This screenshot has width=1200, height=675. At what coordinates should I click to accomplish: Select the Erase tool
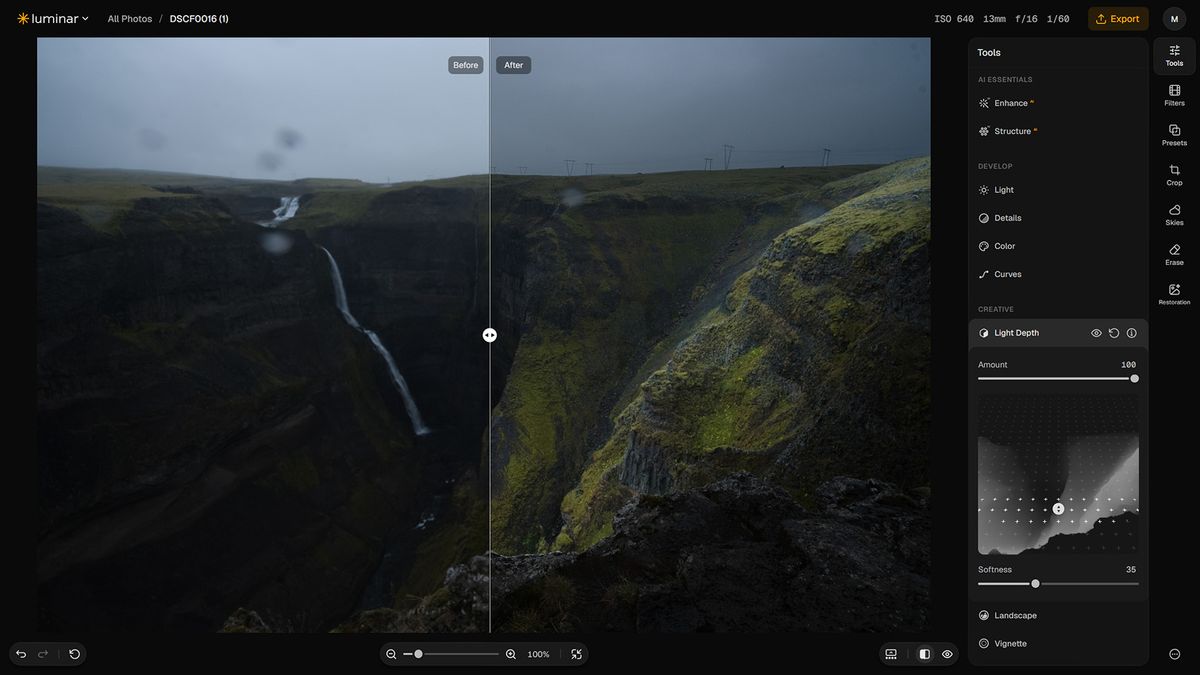click(1174, 256)
